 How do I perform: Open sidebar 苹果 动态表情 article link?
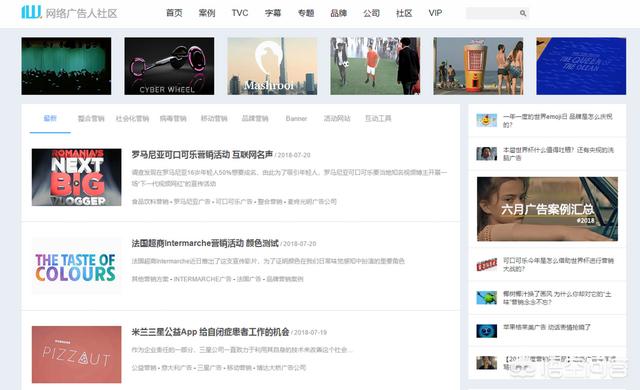[x=547, y=327]
